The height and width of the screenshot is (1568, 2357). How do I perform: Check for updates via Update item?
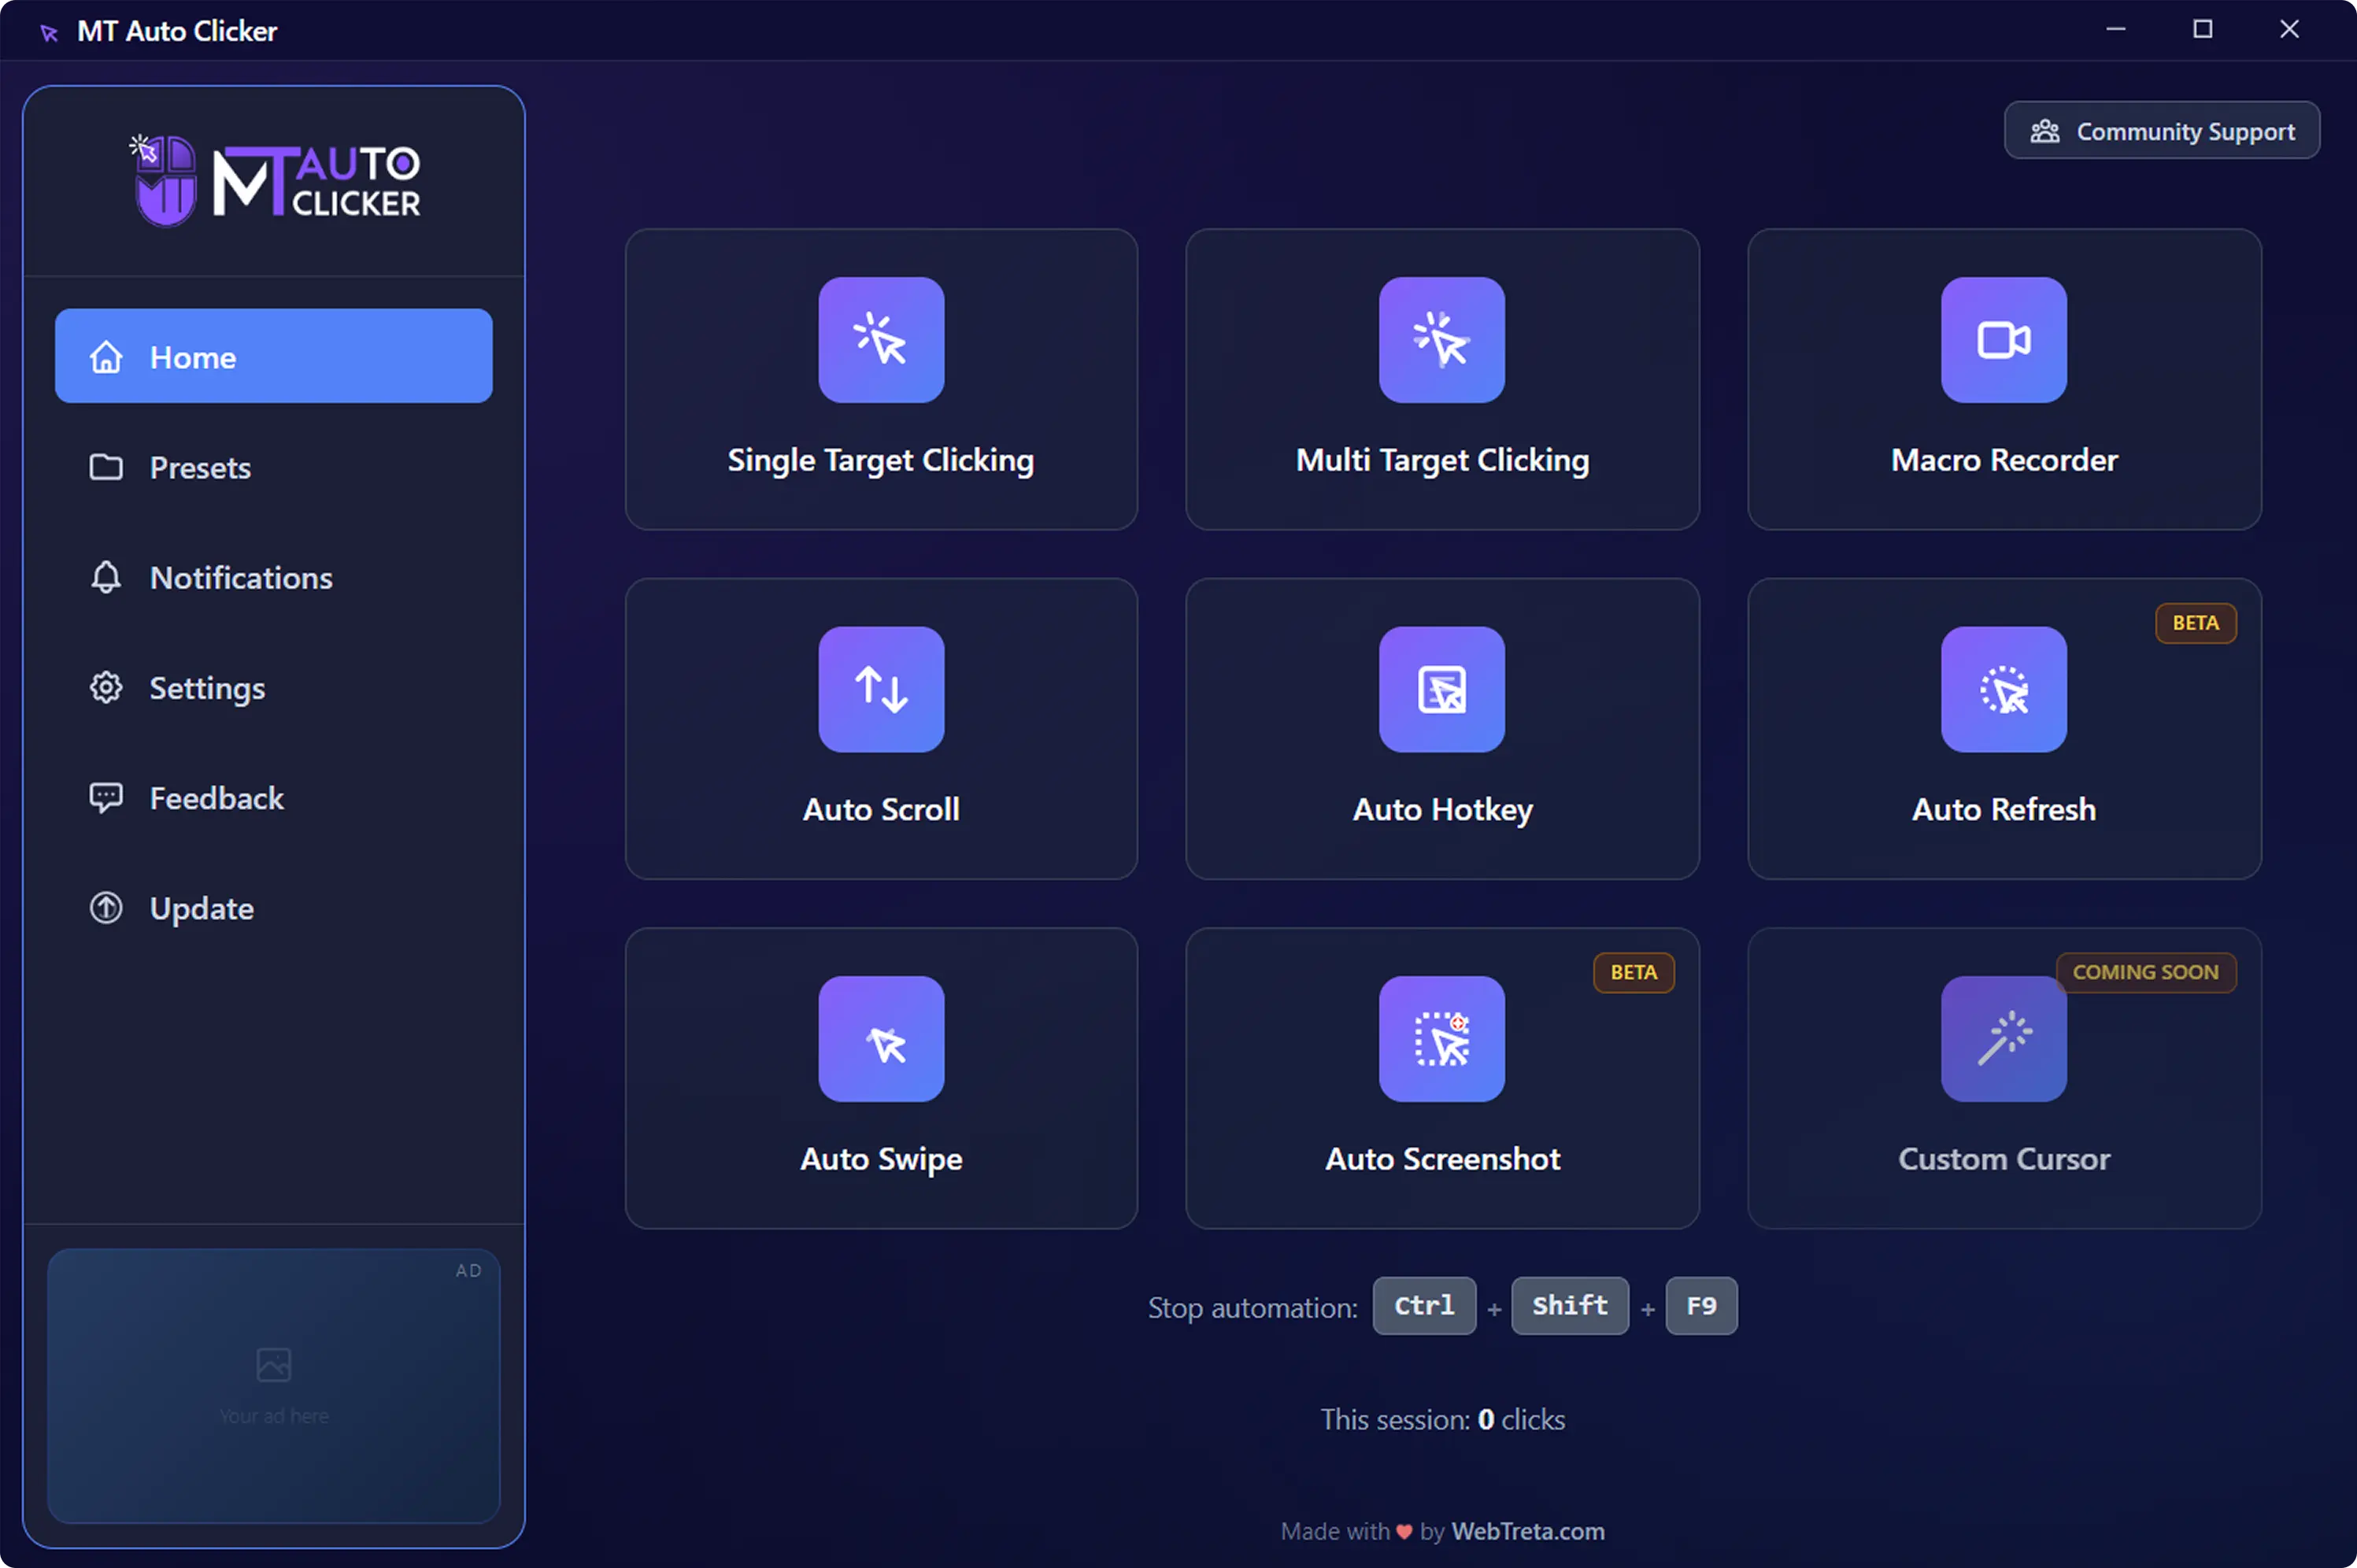pyautogui.click(x=201, y=908)
